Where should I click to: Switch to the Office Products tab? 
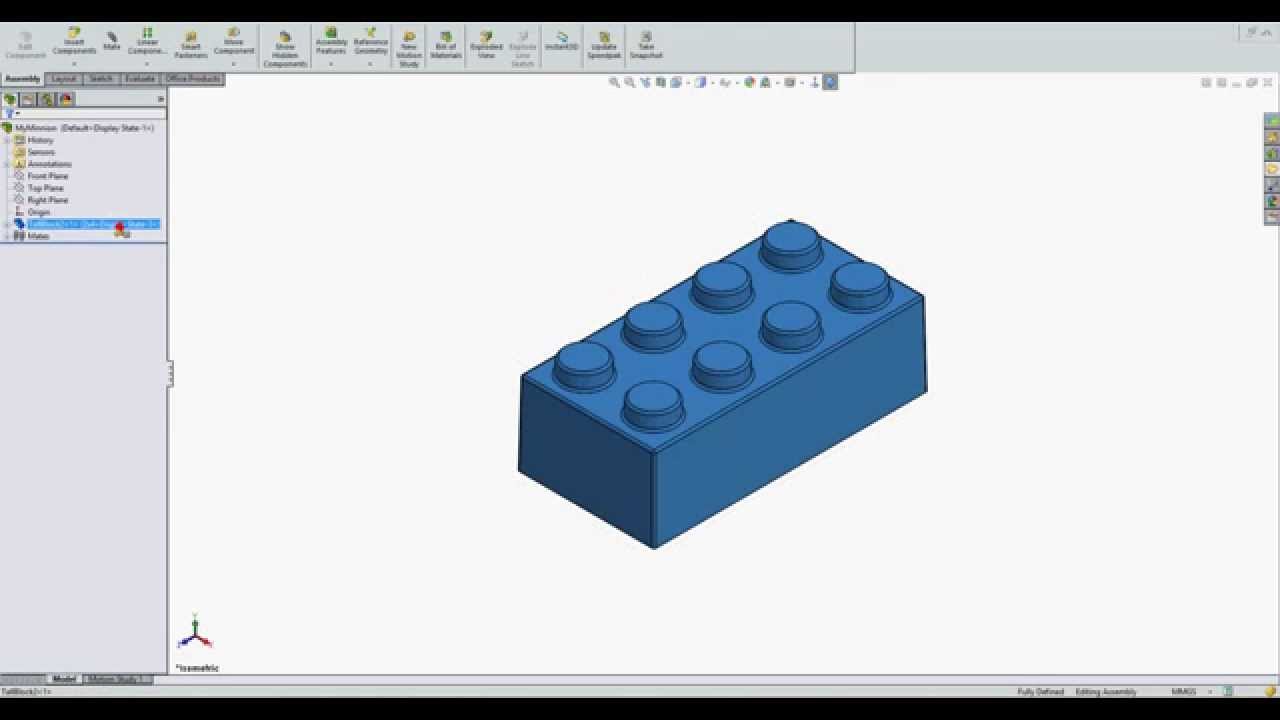pos(192,79)
